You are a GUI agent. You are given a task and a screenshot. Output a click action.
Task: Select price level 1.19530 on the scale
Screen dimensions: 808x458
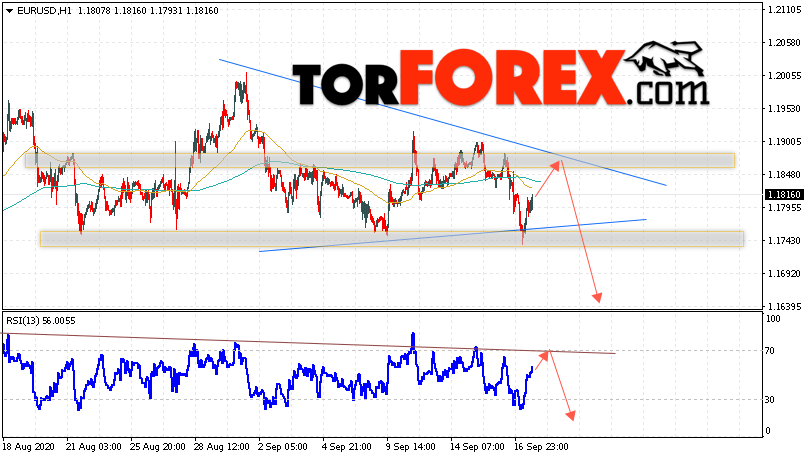pyautogui.click(x=784, y=109)
